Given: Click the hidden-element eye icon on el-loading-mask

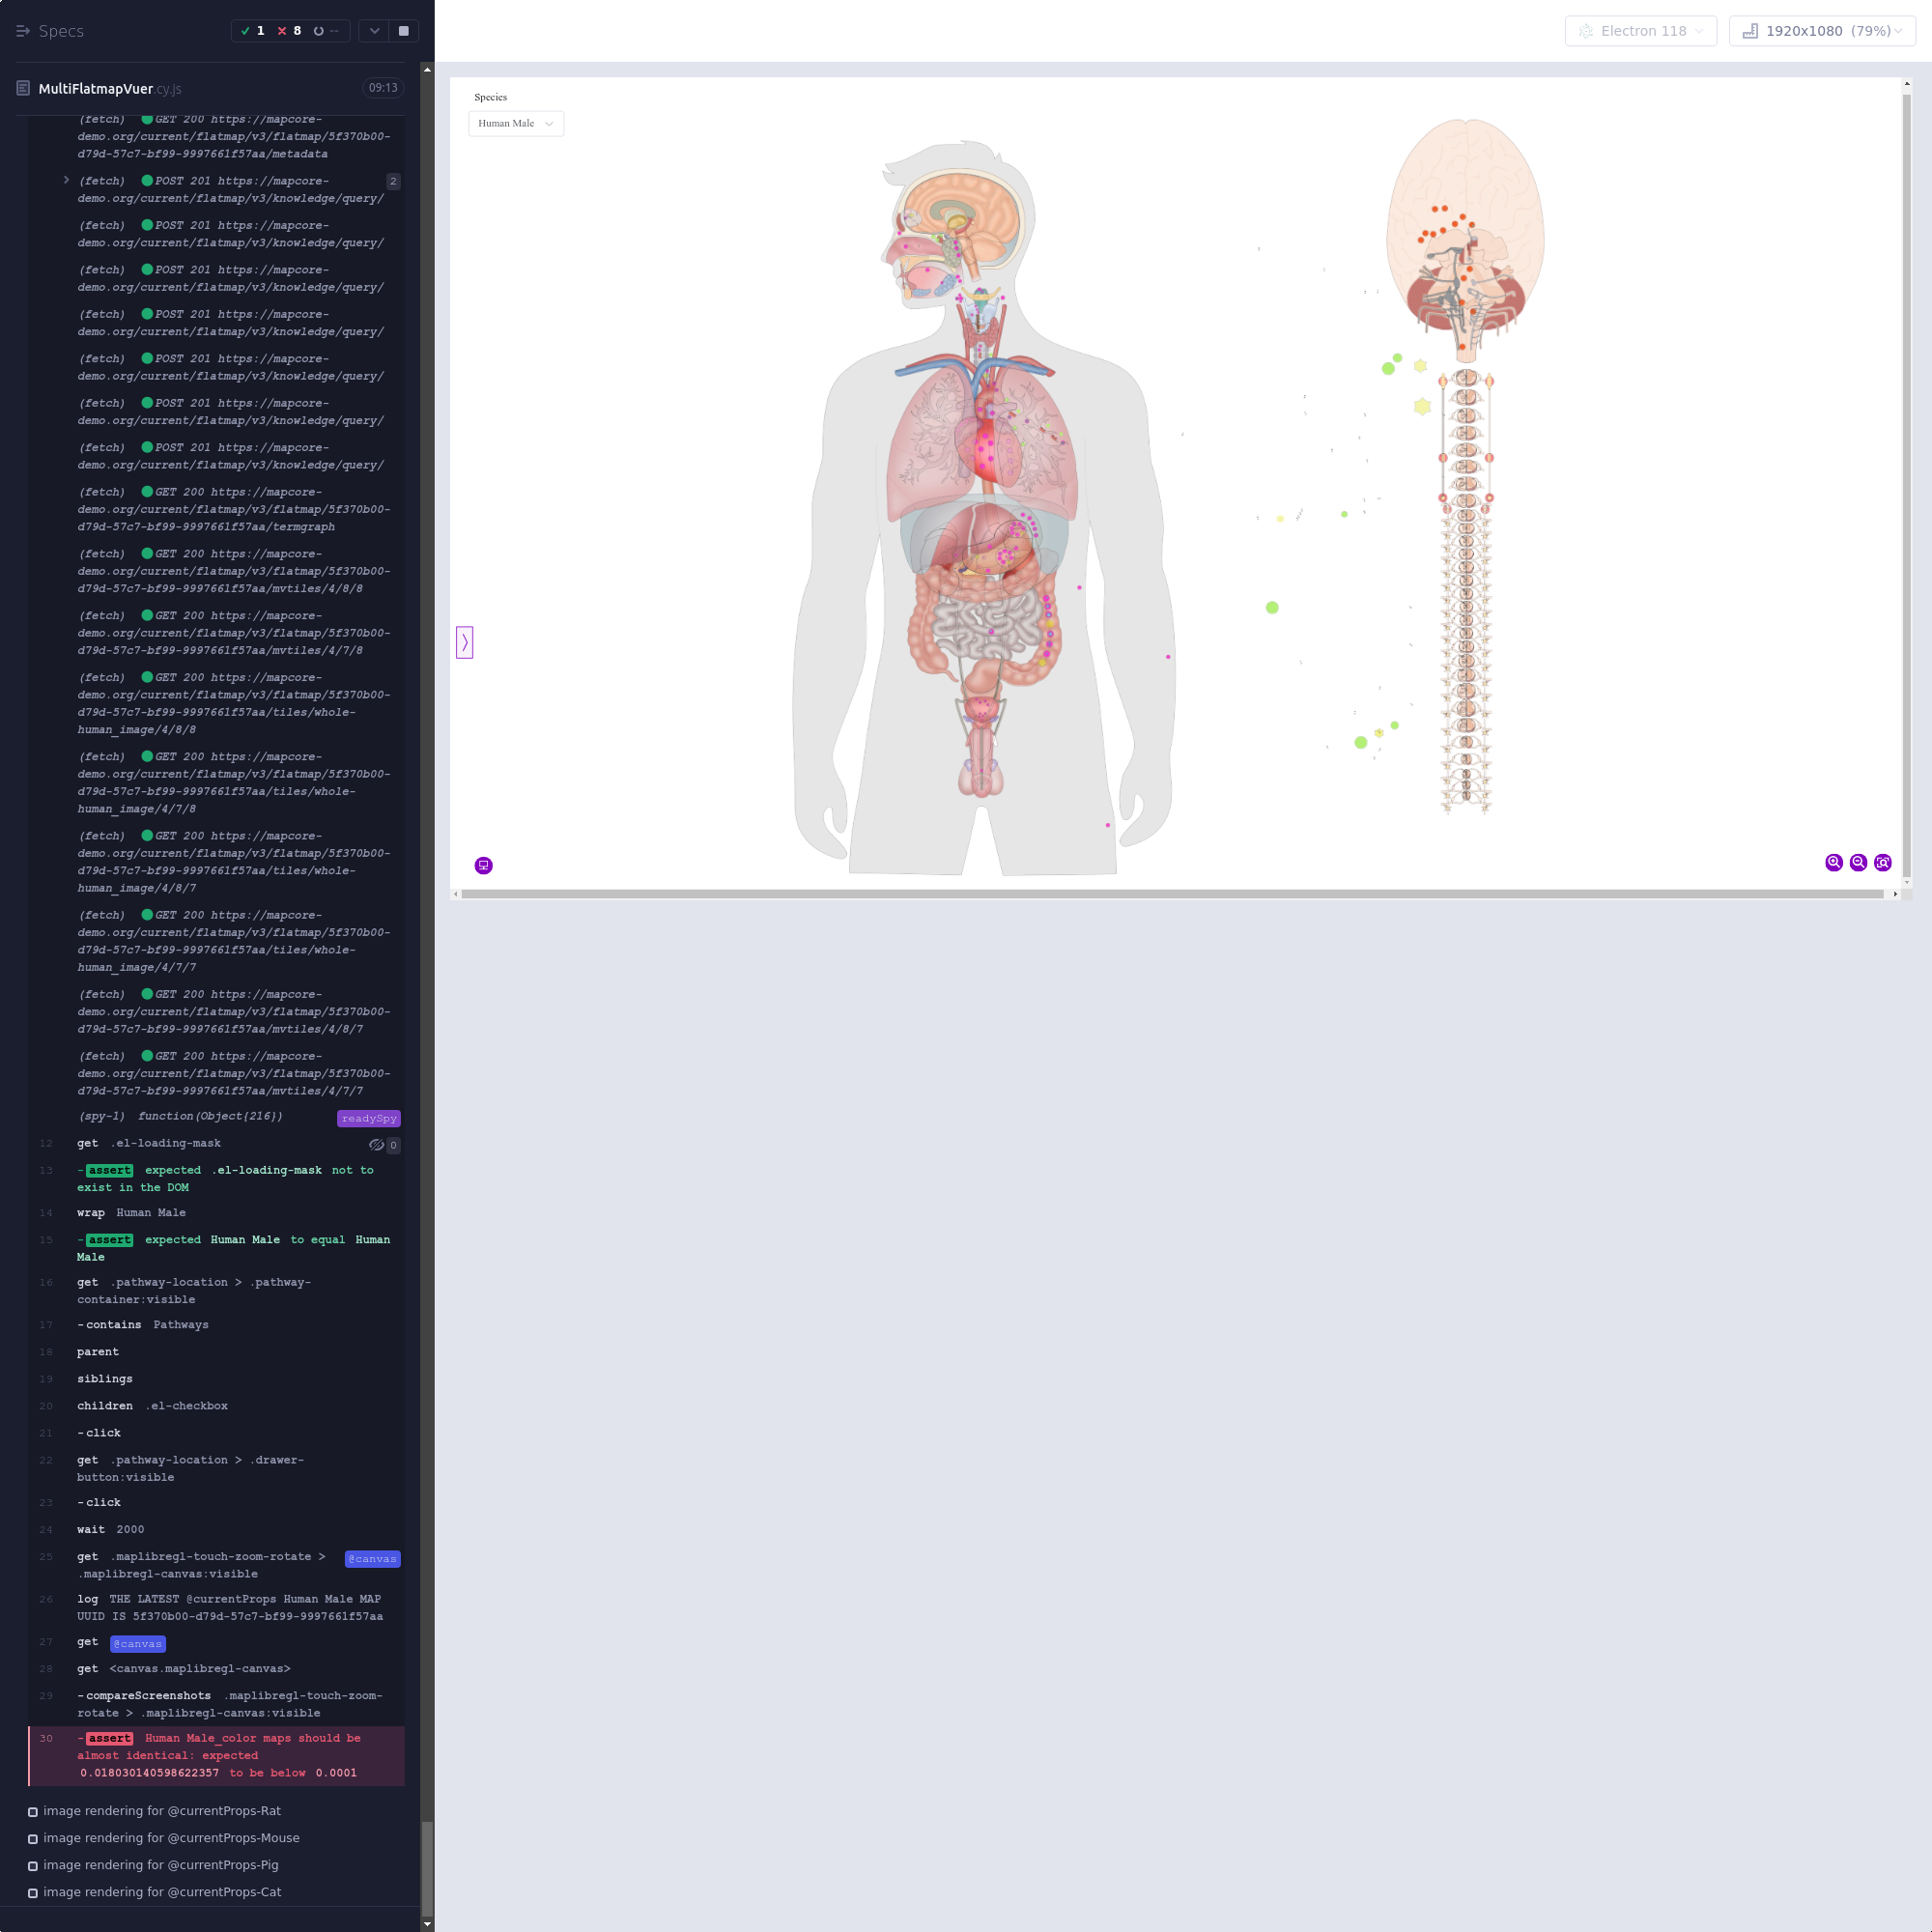Looking at the screenshot, I should [376, 1145].
